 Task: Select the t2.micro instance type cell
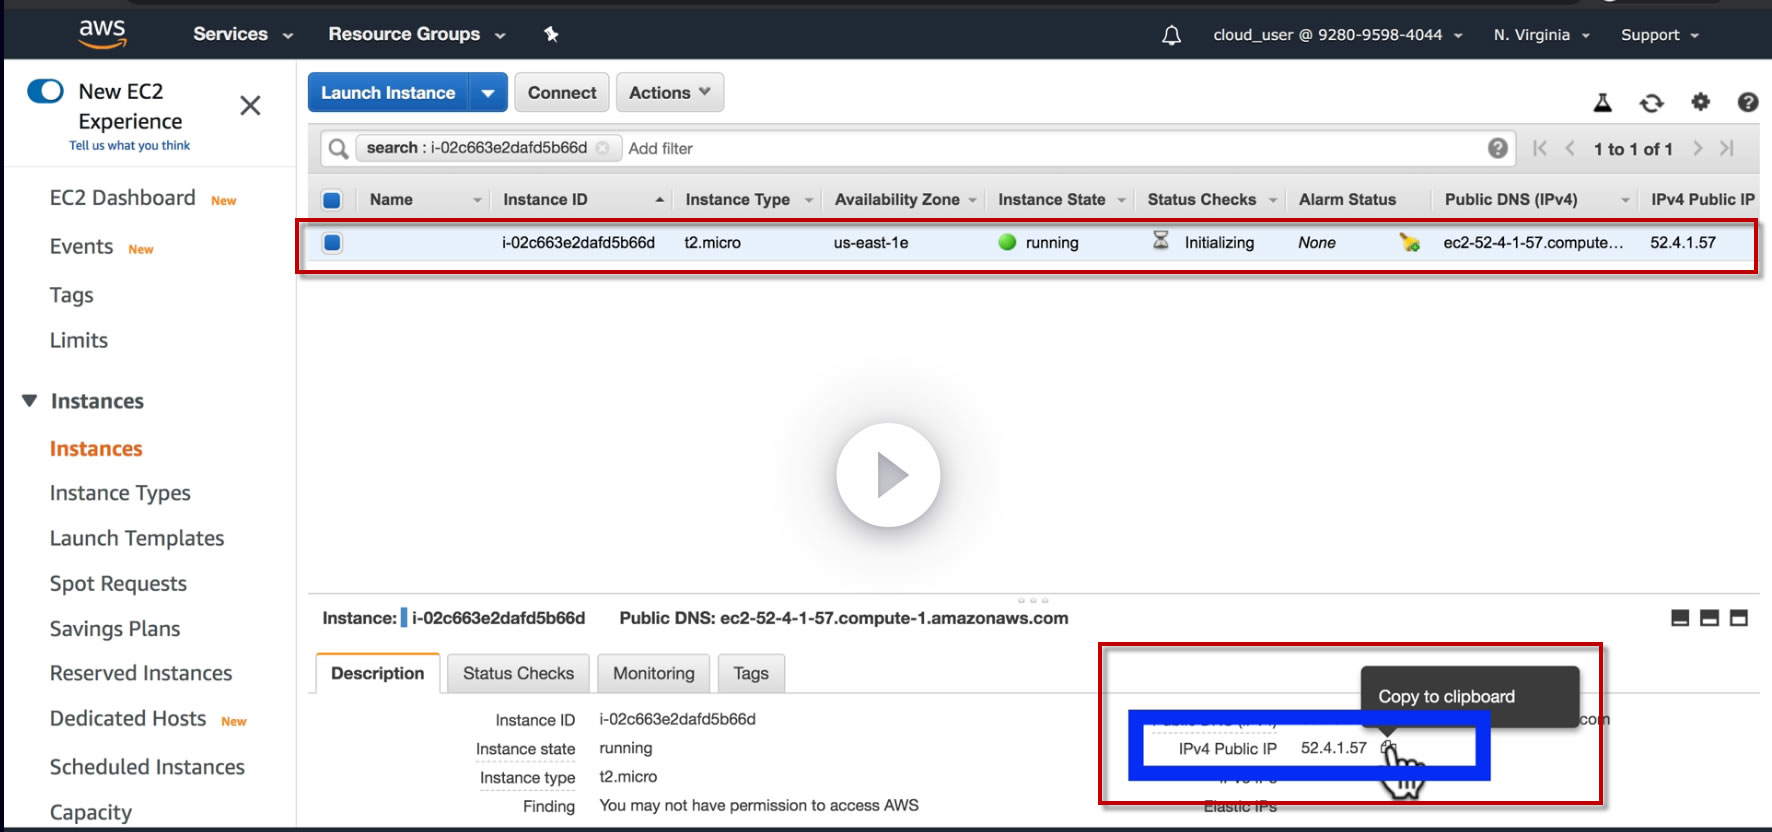[x=712, y=243]
